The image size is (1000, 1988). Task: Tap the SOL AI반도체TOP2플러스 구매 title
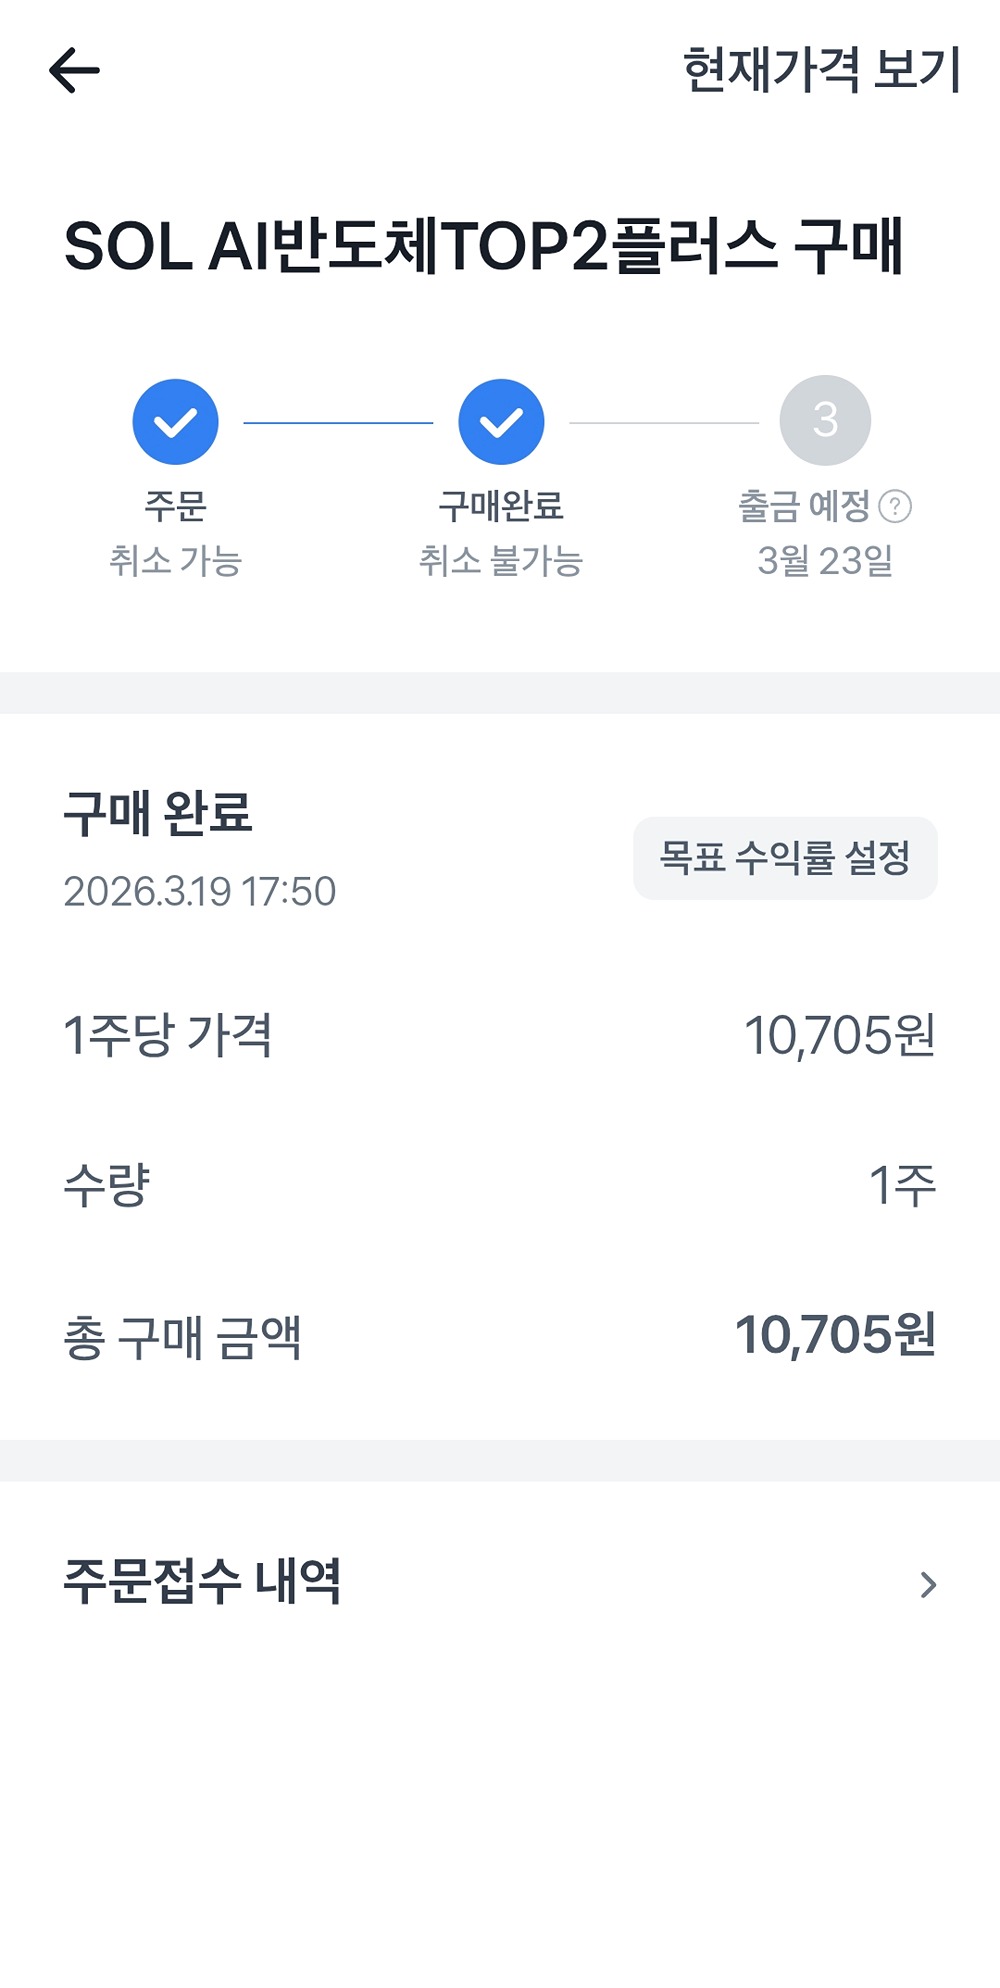click(484, 246)
